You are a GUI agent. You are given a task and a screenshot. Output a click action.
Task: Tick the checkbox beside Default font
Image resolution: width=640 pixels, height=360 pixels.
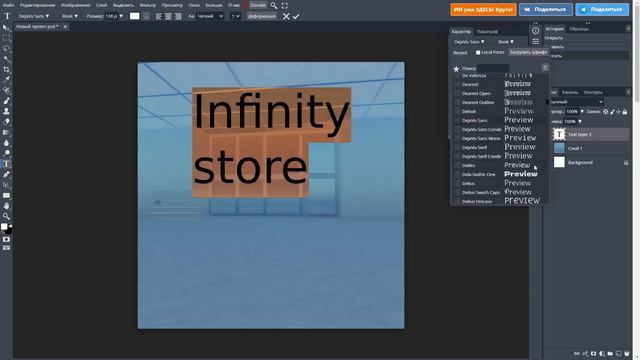pyautogui.click(x=457, y=111)
